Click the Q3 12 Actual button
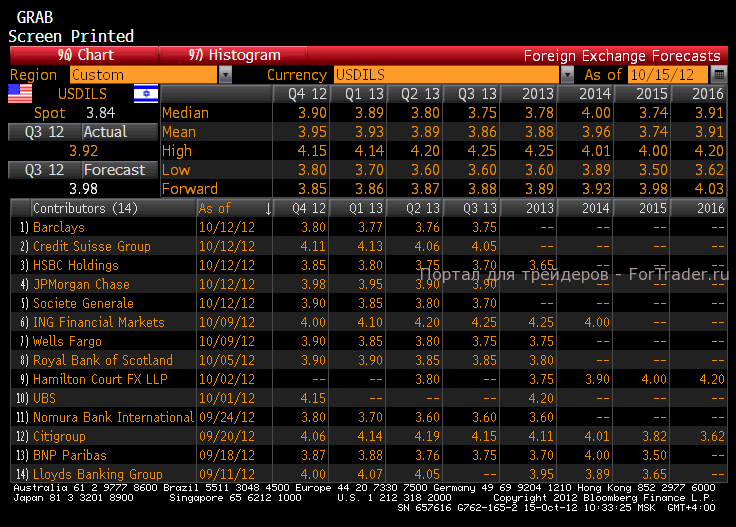Screen dimensions: 736x527 point(83,132)
